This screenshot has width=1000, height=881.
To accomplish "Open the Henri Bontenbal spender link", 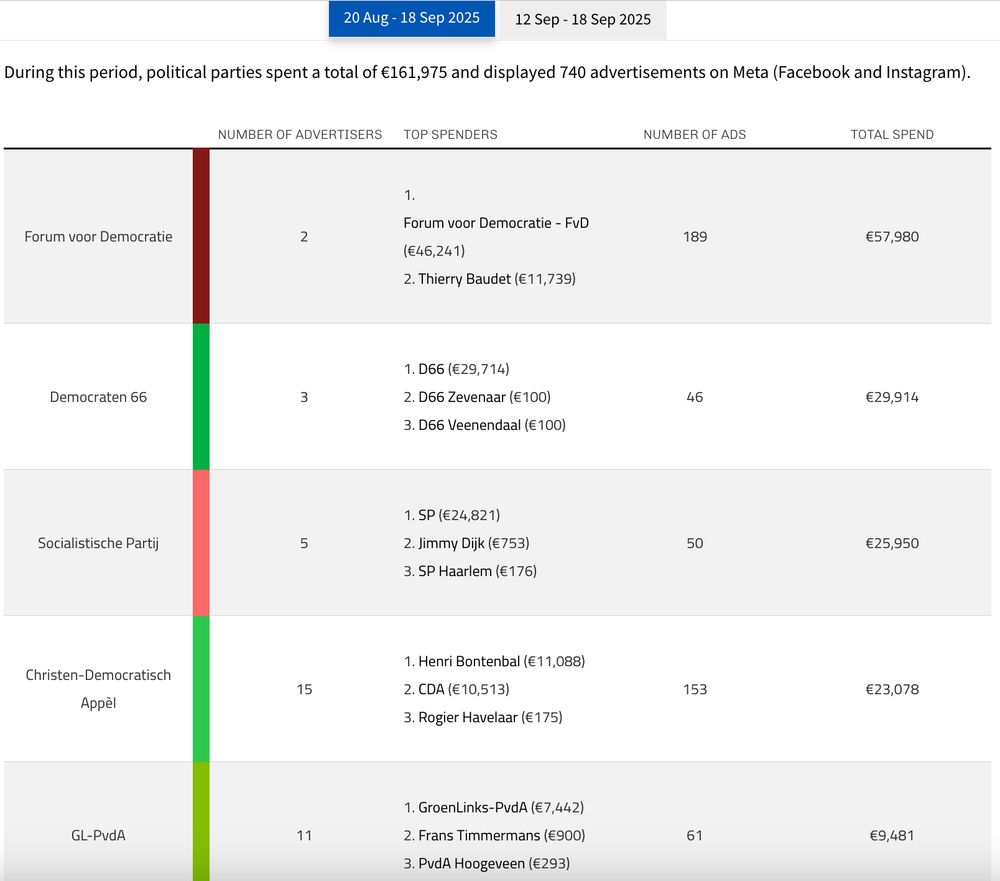I will pos(469,662).
